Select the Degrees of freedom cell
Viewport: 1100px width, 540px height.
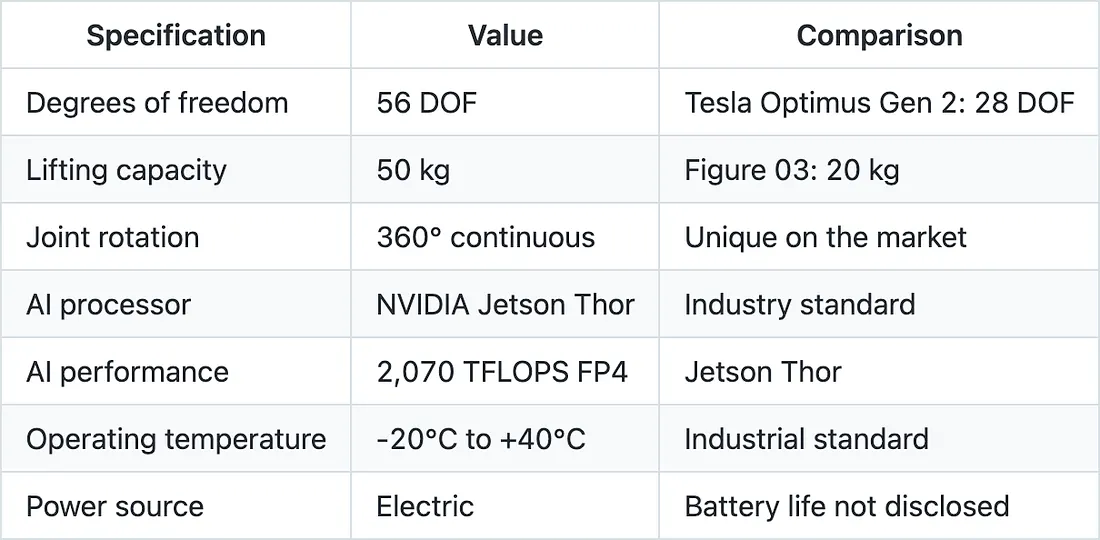pyautogui.click(x=157, y=103)
